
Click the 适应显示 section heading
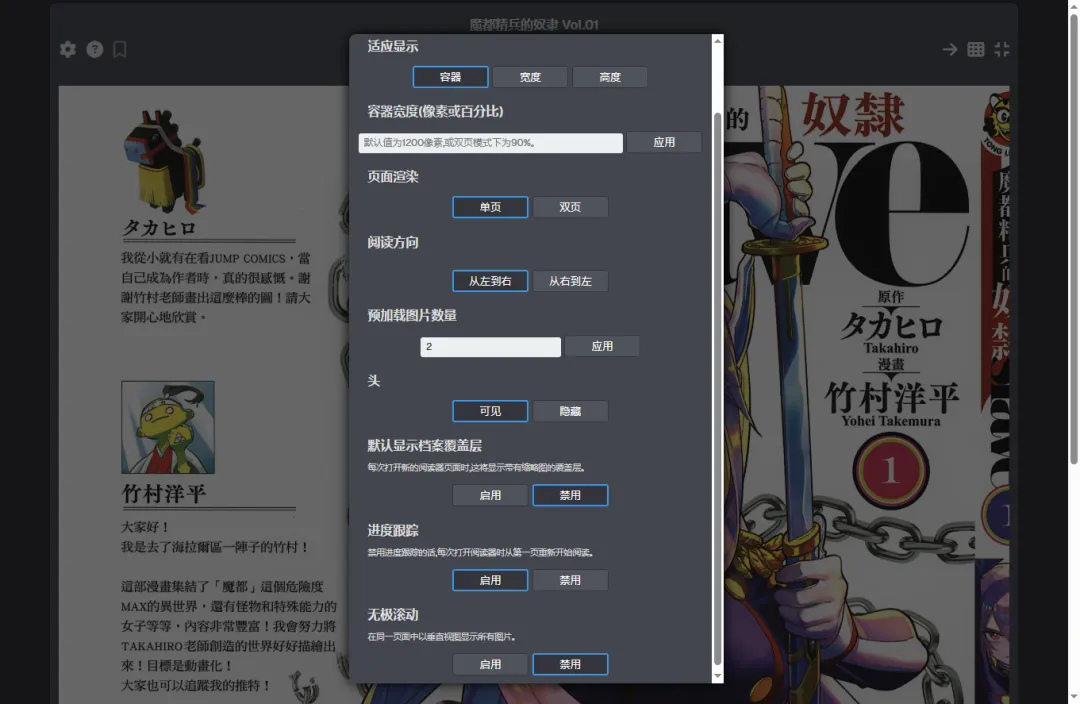coord(393,46)
